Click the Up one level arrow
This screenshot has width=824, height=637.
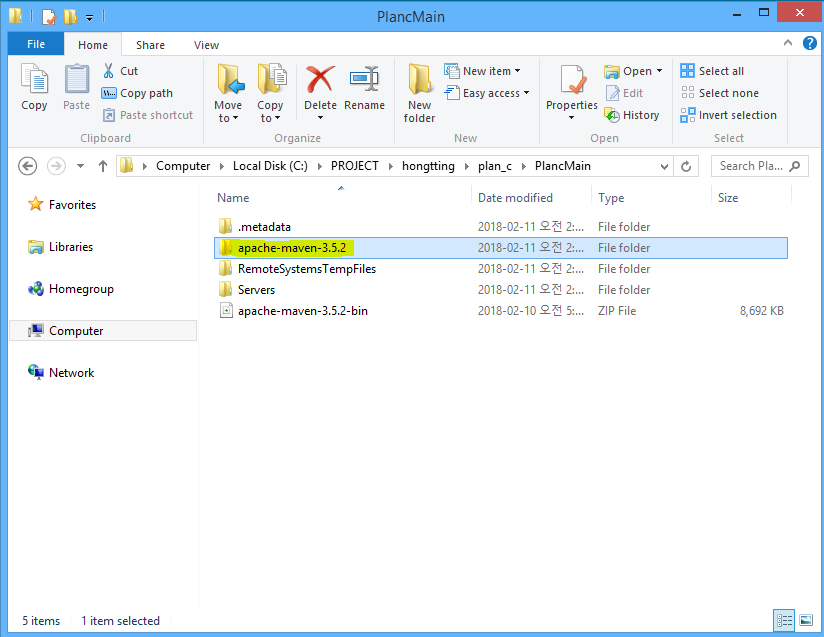(x=102, y=166)
